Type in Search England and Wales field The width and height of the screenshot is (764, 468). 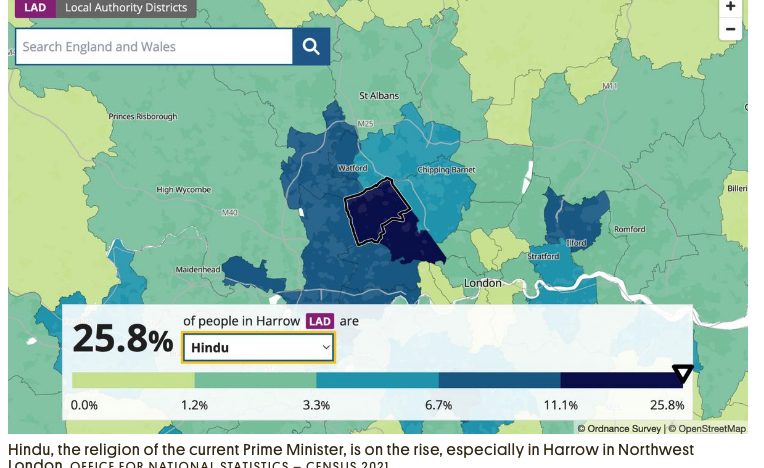point(154,47)
